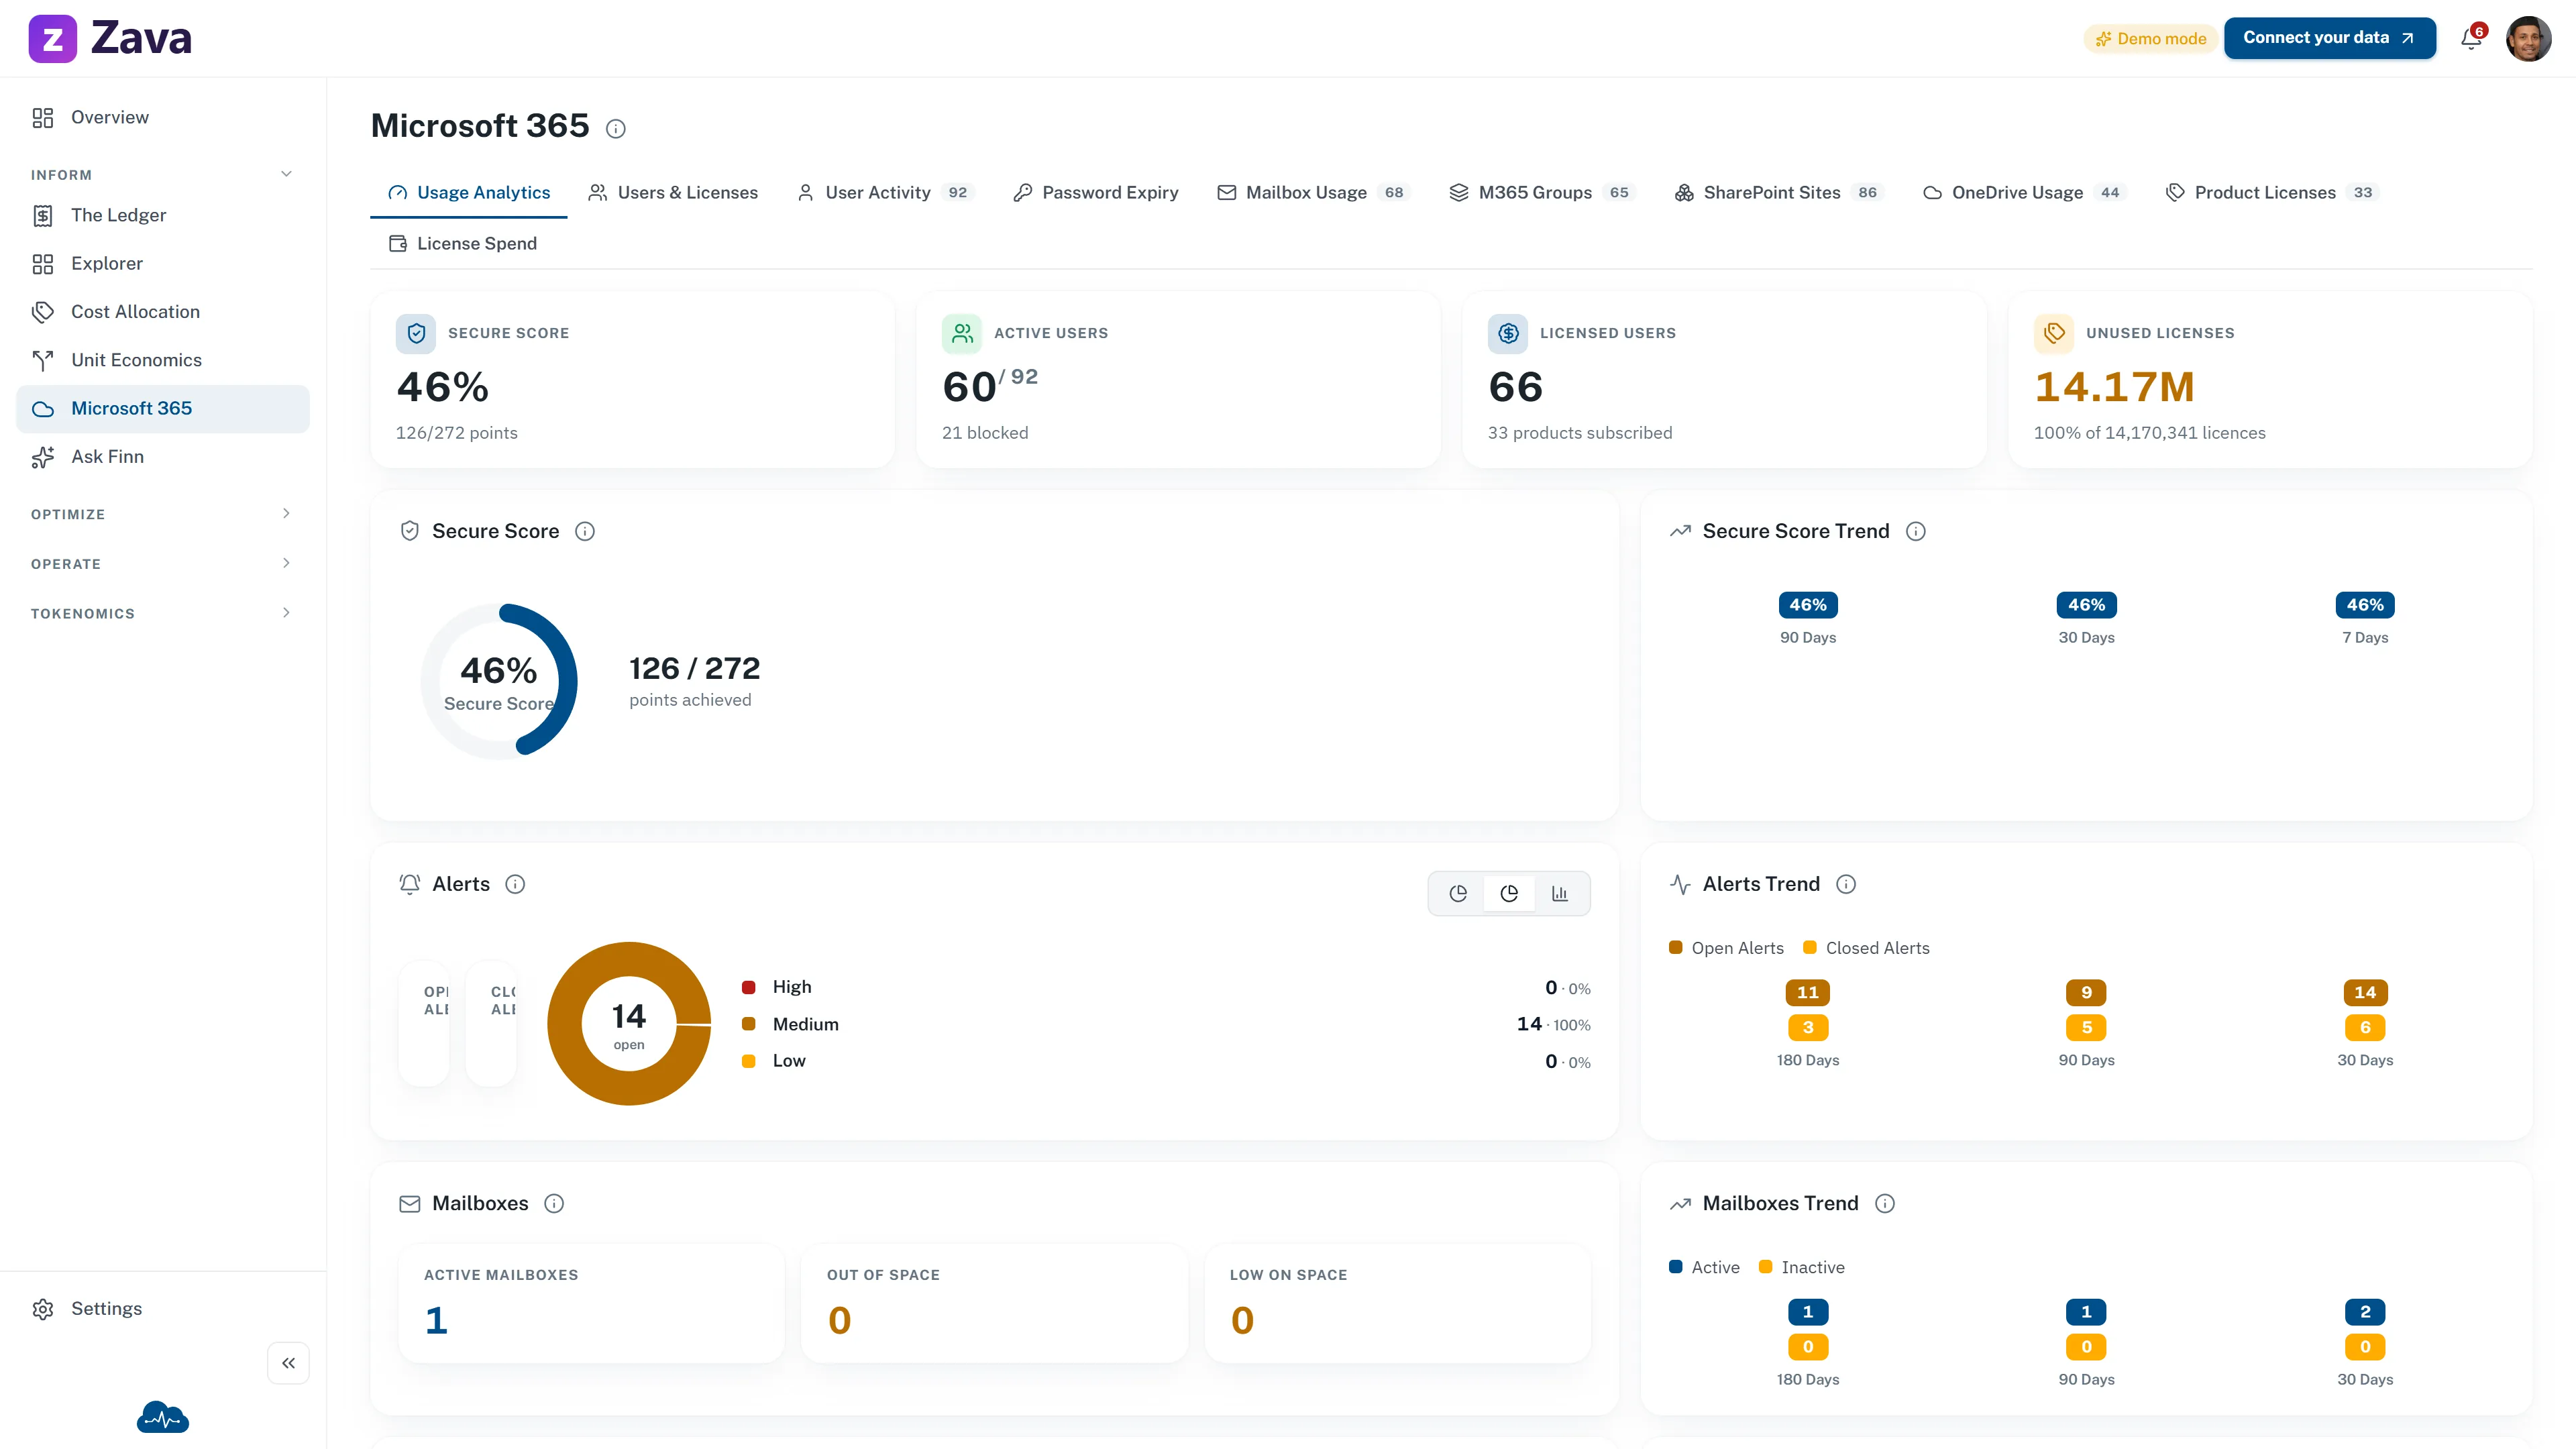Image resolution: width=2576 pixels, height=1449 pixels.
Task: Click the Demo mode badge
Action: click(2150, 39)
